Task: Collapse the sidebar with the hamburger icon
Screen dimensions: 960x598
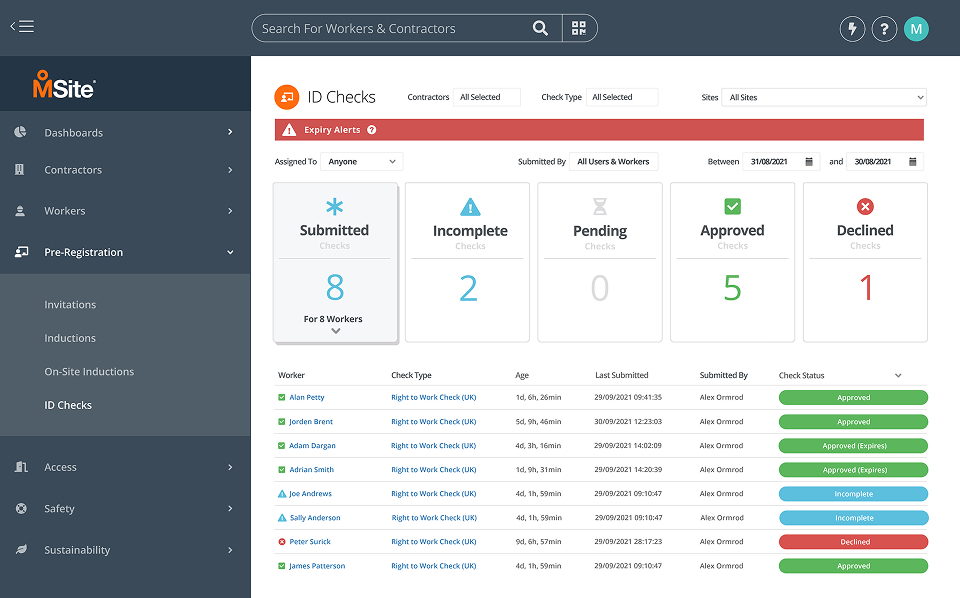Action: pyautogui.click(x=22, y=26)
